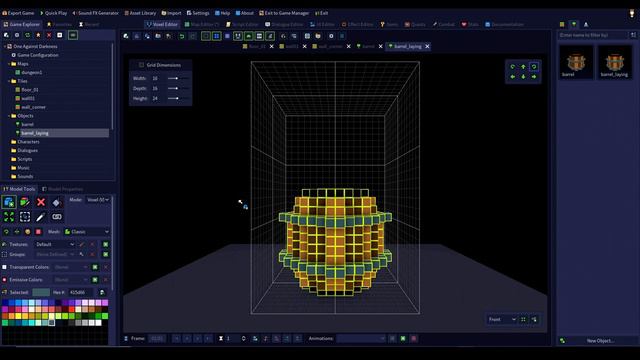640x360 pixels.
Task: Switch to the Model Tools tab
Action: coord(19,189)
